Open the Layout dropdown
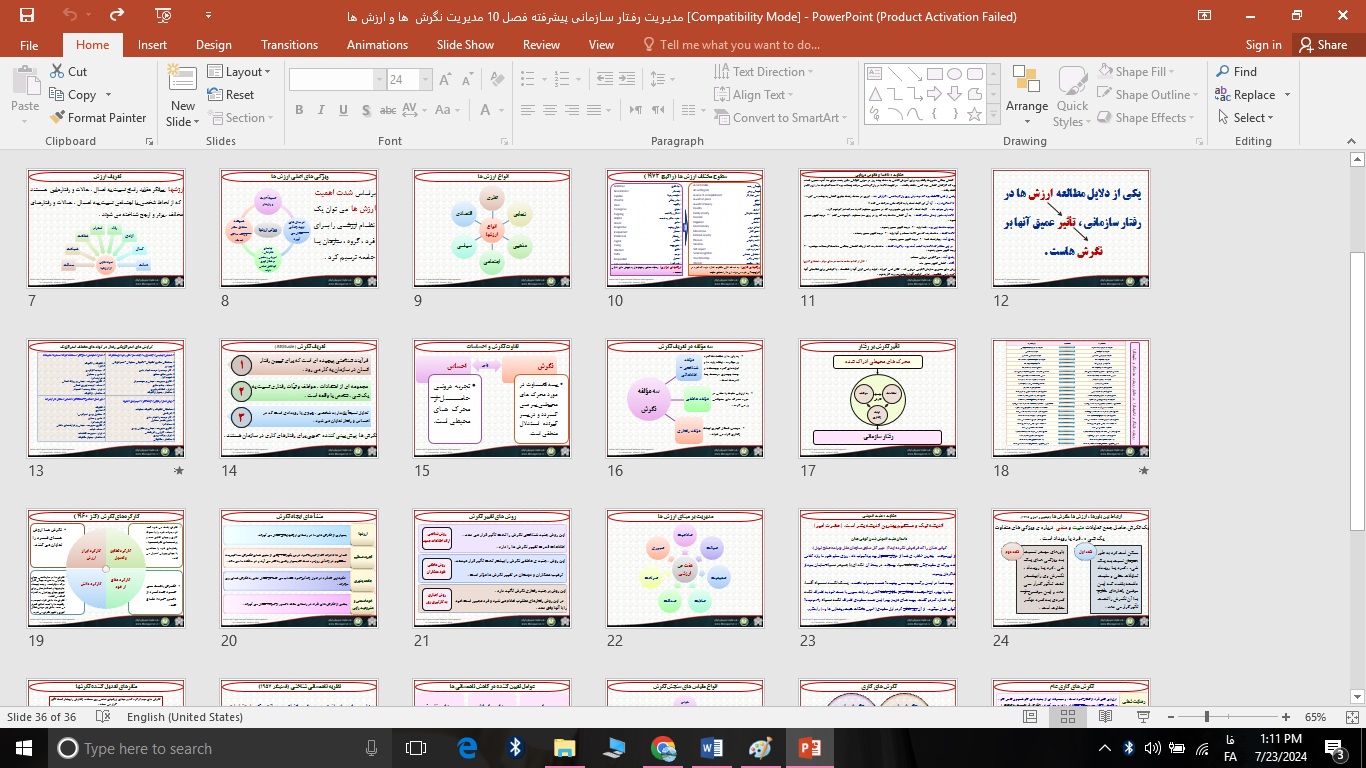This screenshot has width=1366, height=768. click(240, 72)
